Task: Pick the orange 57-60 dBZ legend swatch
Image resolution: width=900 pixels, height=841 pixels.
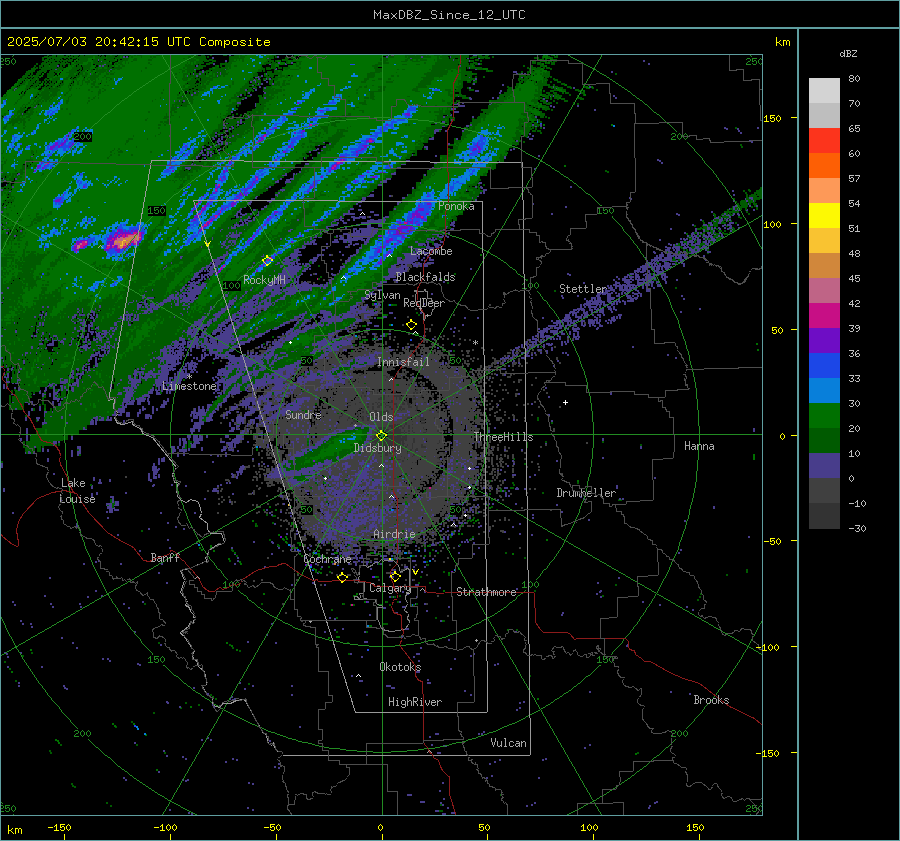Action: click(824, 166)
